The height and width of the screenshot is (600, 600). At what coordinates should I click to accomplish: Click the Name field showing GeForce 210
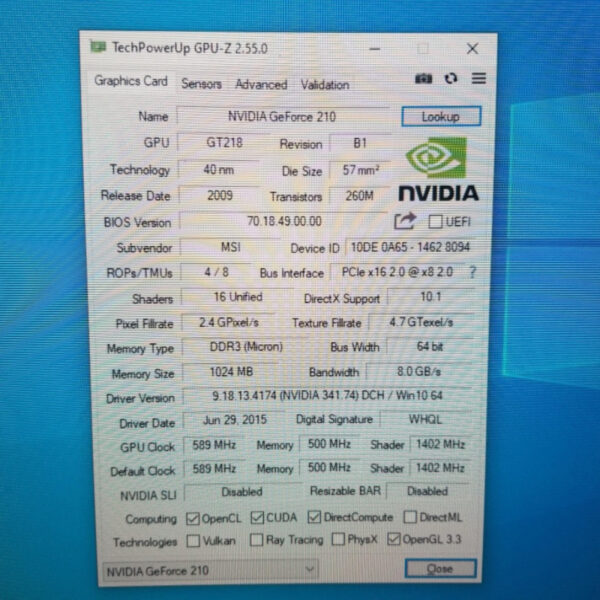pos(284,116)
